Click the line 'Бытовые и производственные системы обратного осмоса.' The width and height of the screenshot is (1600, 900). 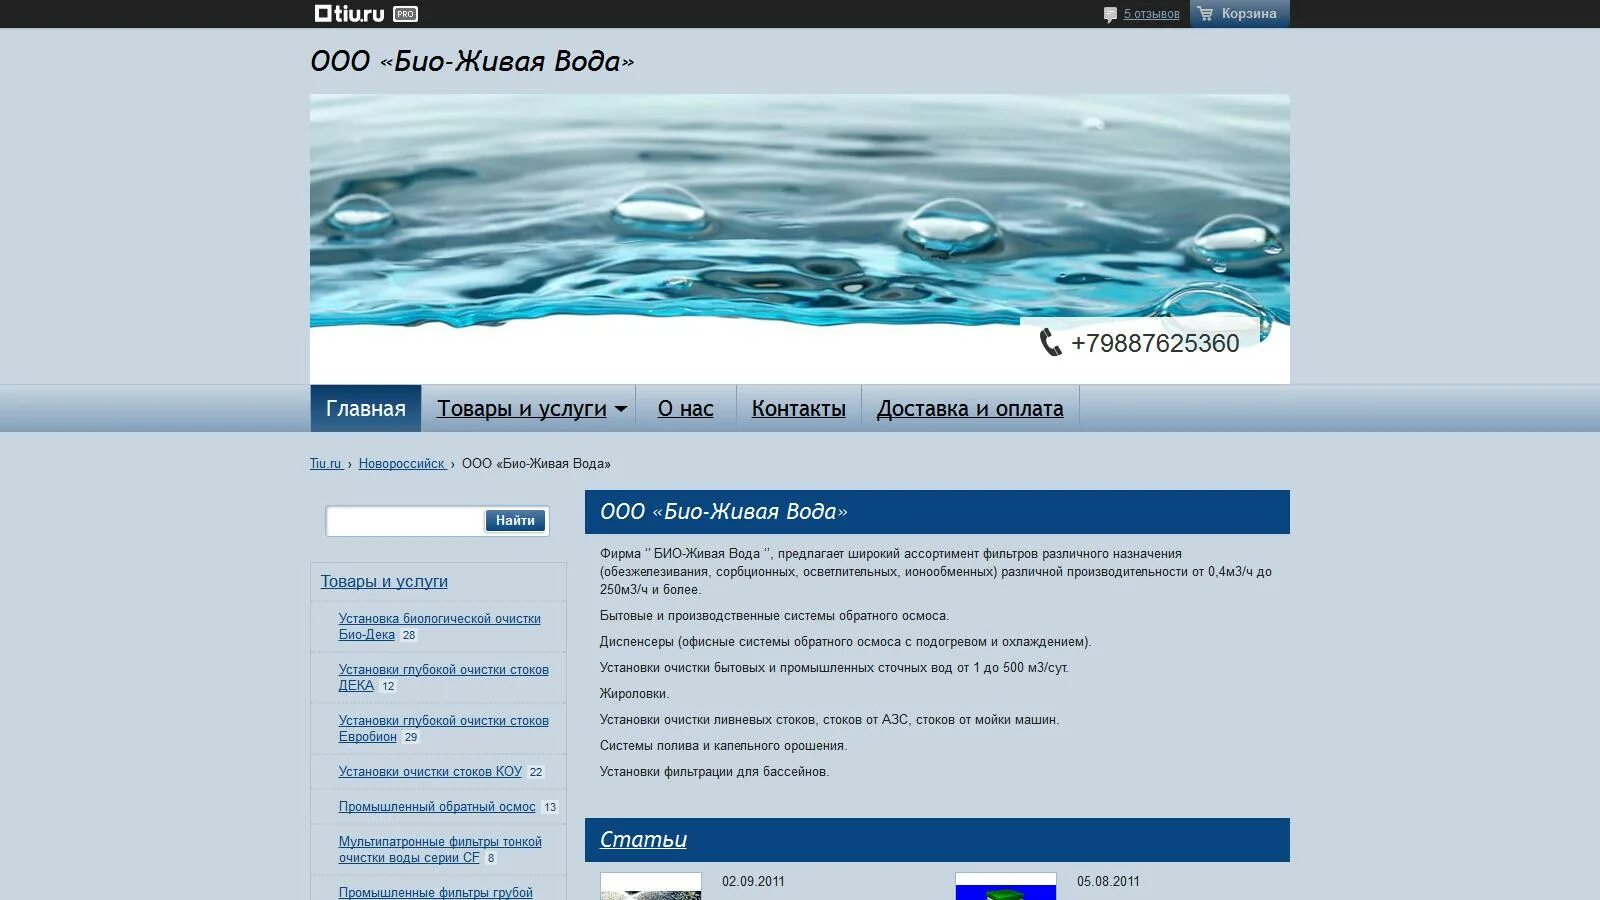pos(775,616)
